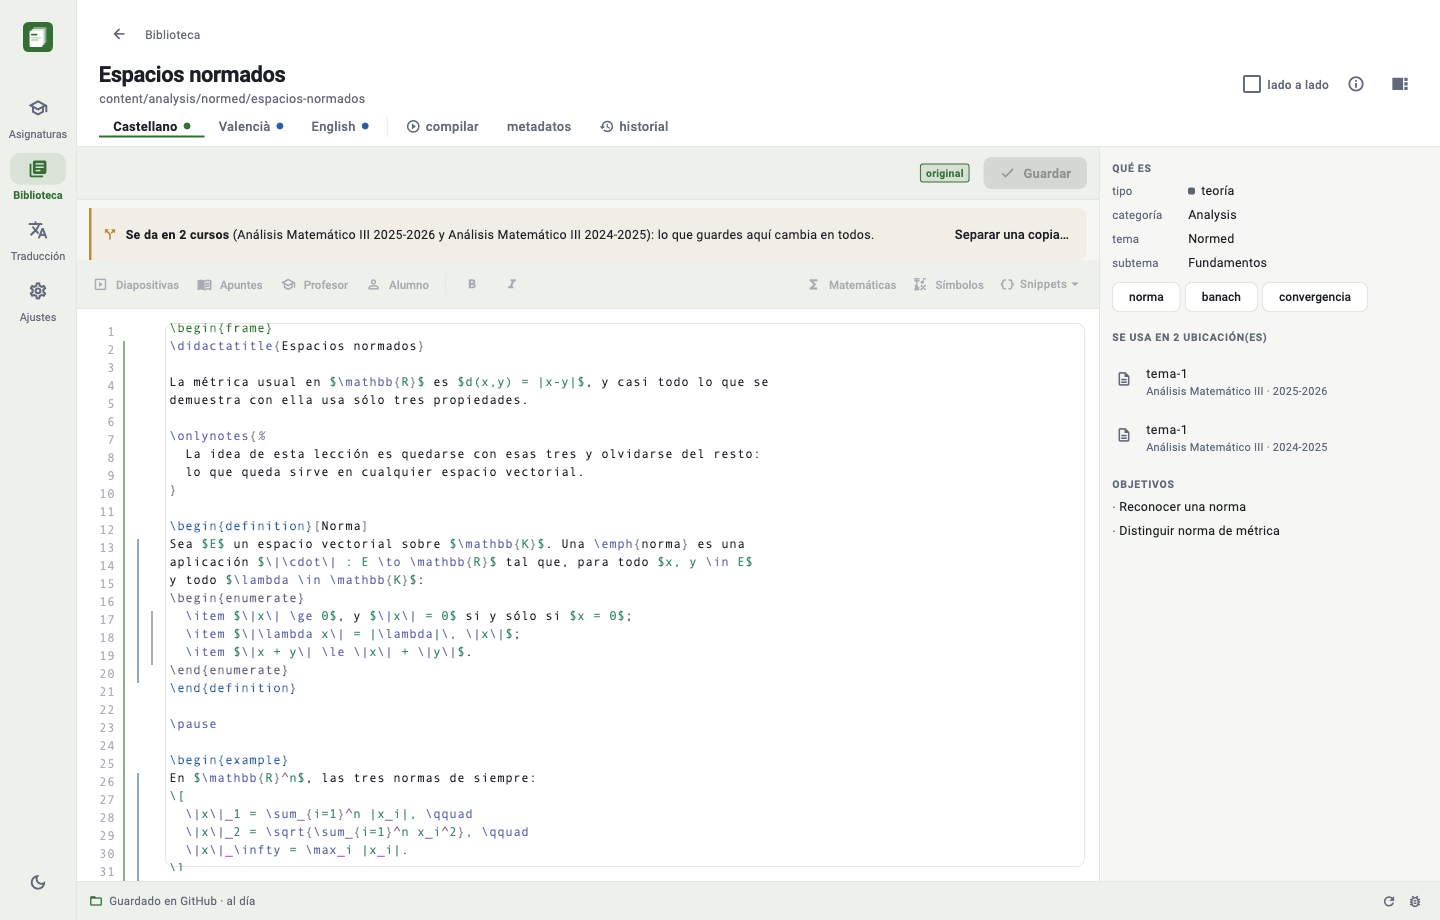Toggle the side panel layout icon
The image size is (1440, 920).
[x=1400, y=84]
